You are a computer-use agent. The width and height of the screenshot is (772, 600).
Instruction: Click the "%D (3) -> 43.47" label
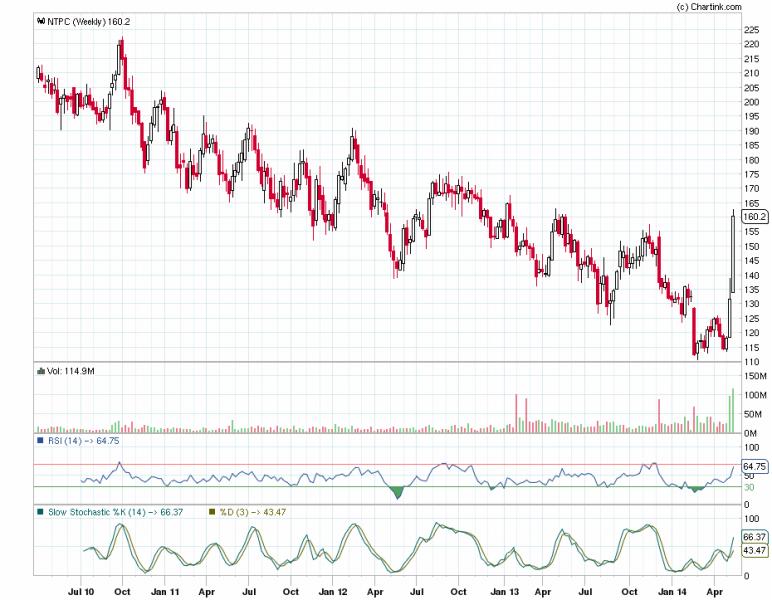pos(253,512)
